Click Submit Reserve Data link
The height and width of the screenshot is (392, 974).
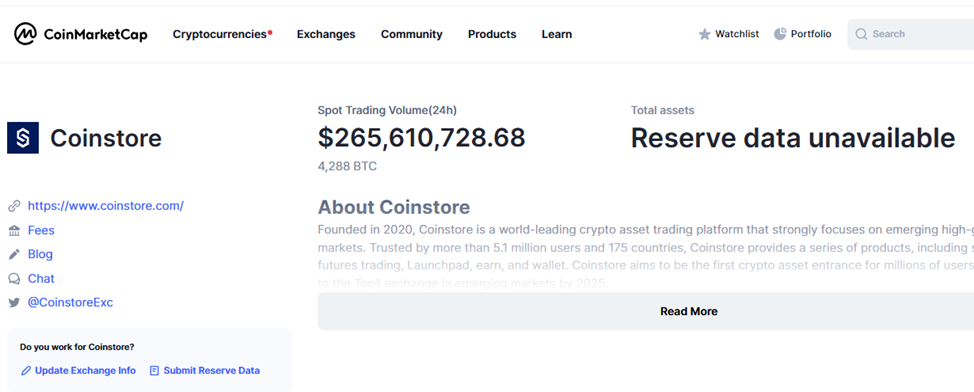(212, 370)
